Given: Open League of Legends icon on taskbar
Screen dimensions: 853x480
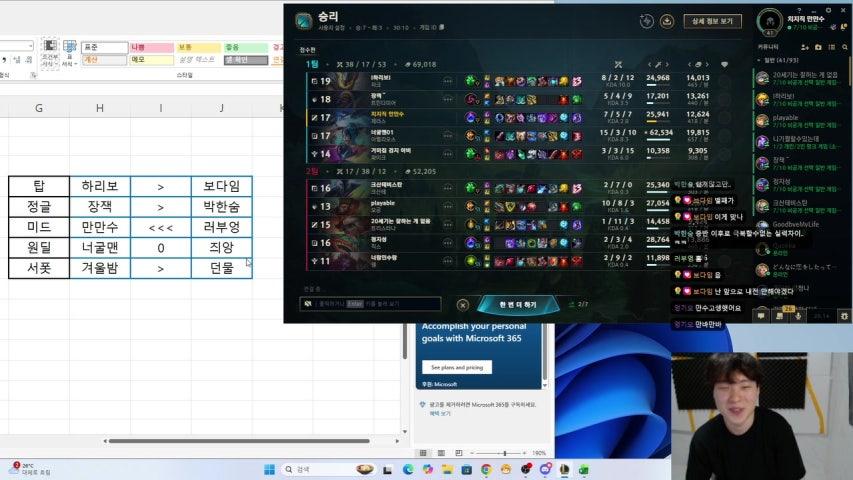Looking at the screenshot, I should 564,469.
